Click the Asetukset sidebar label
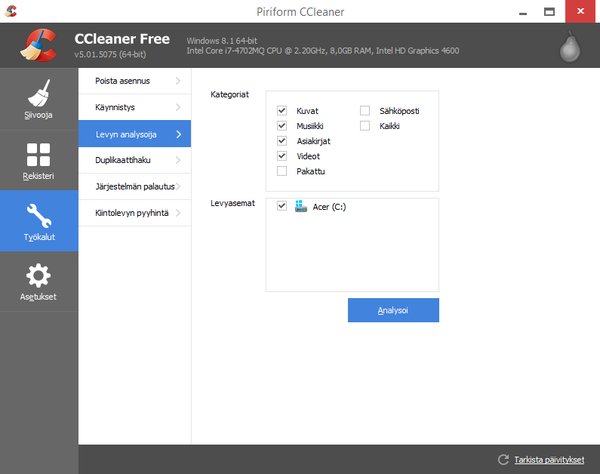This screenshot has height=474, width=600. click(x=38, y=296)
